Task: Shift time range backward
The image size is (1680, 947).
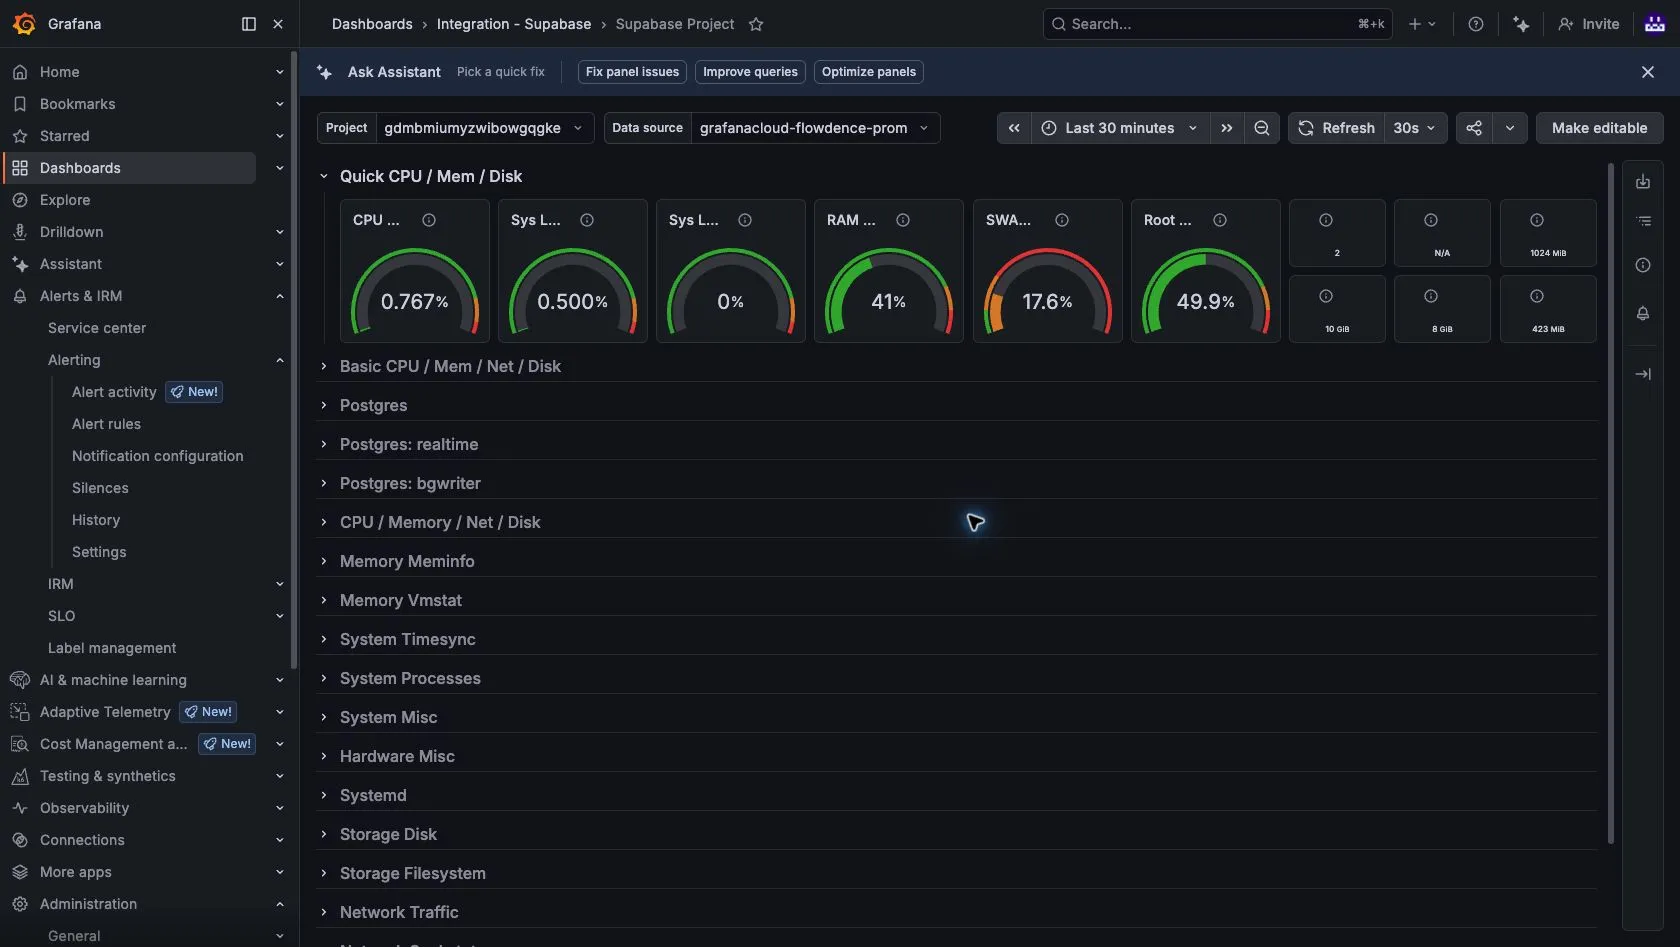Action: point(1014,128)
